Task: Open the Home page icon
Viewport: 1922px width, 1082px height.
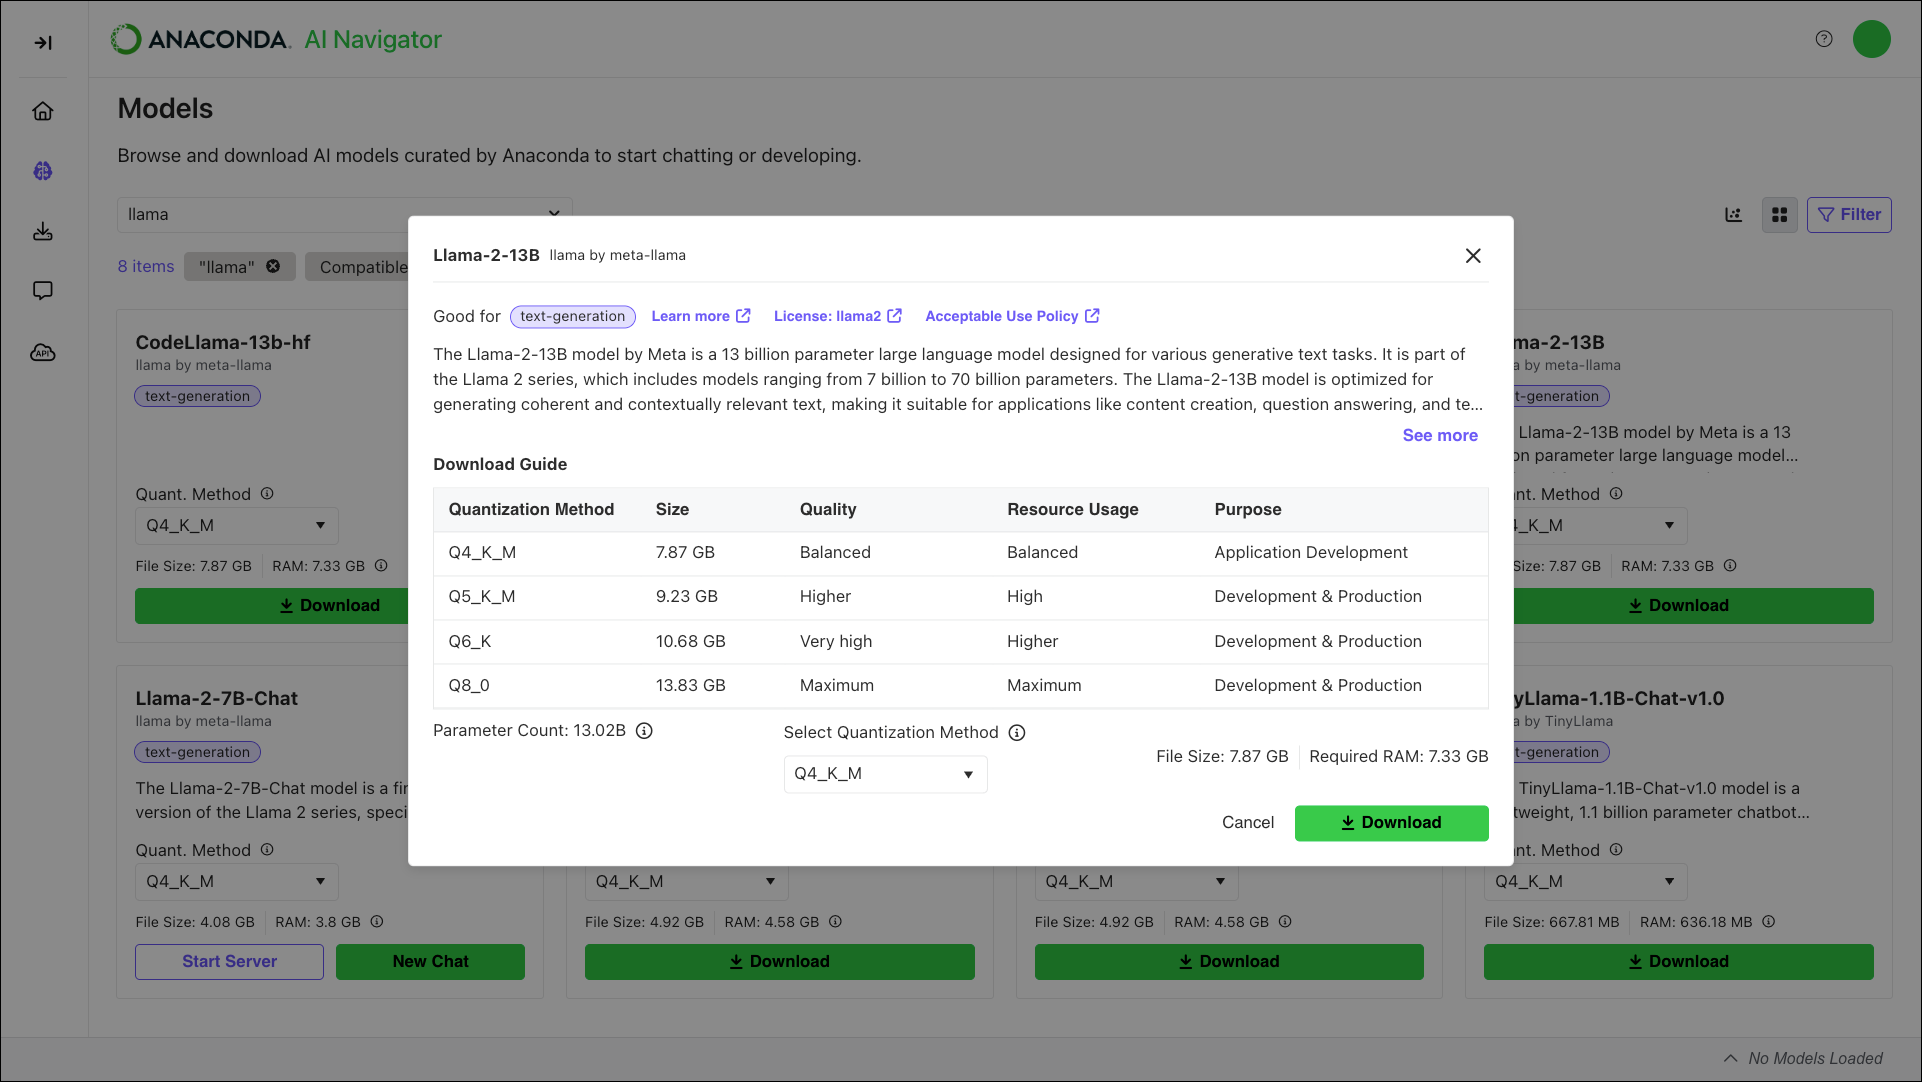Action: [x=43, y=111]
